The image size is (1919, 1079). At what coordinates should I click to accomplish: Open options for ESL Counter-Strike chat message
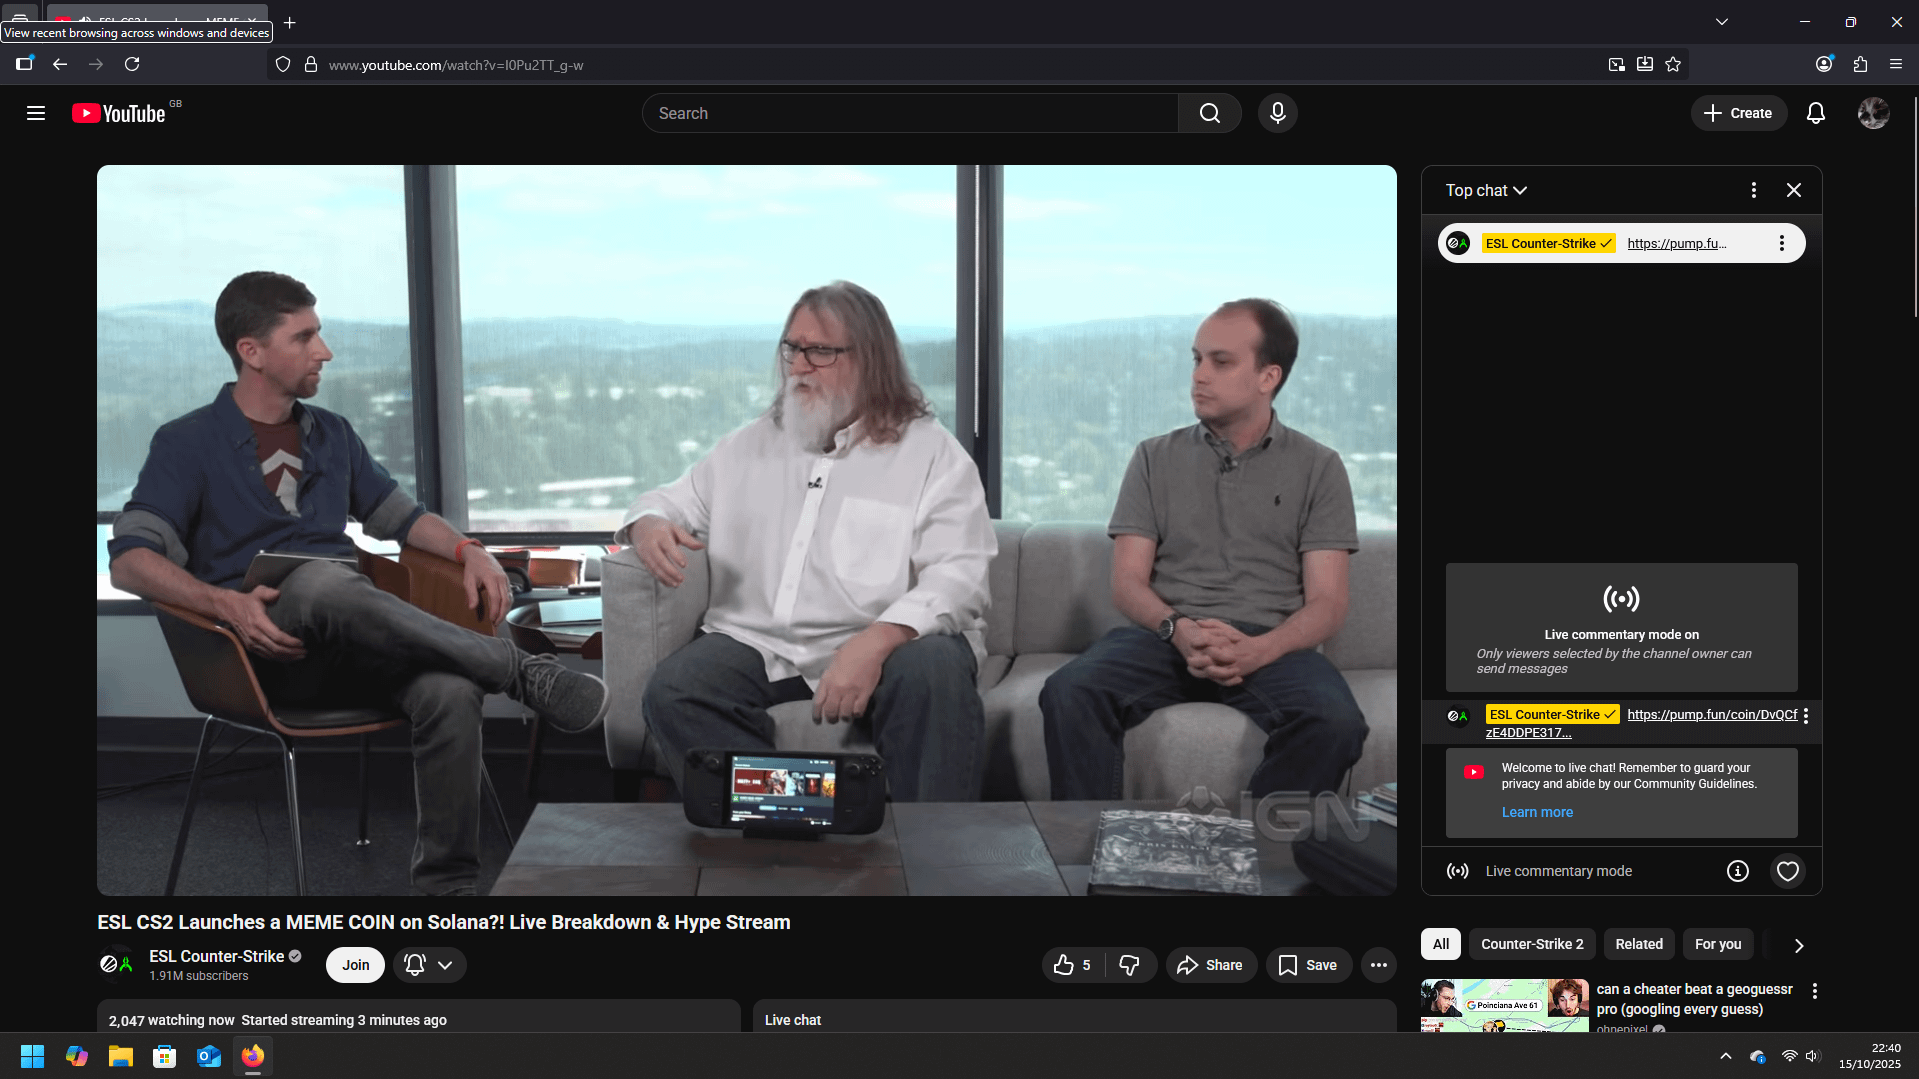click(1806, 715)
